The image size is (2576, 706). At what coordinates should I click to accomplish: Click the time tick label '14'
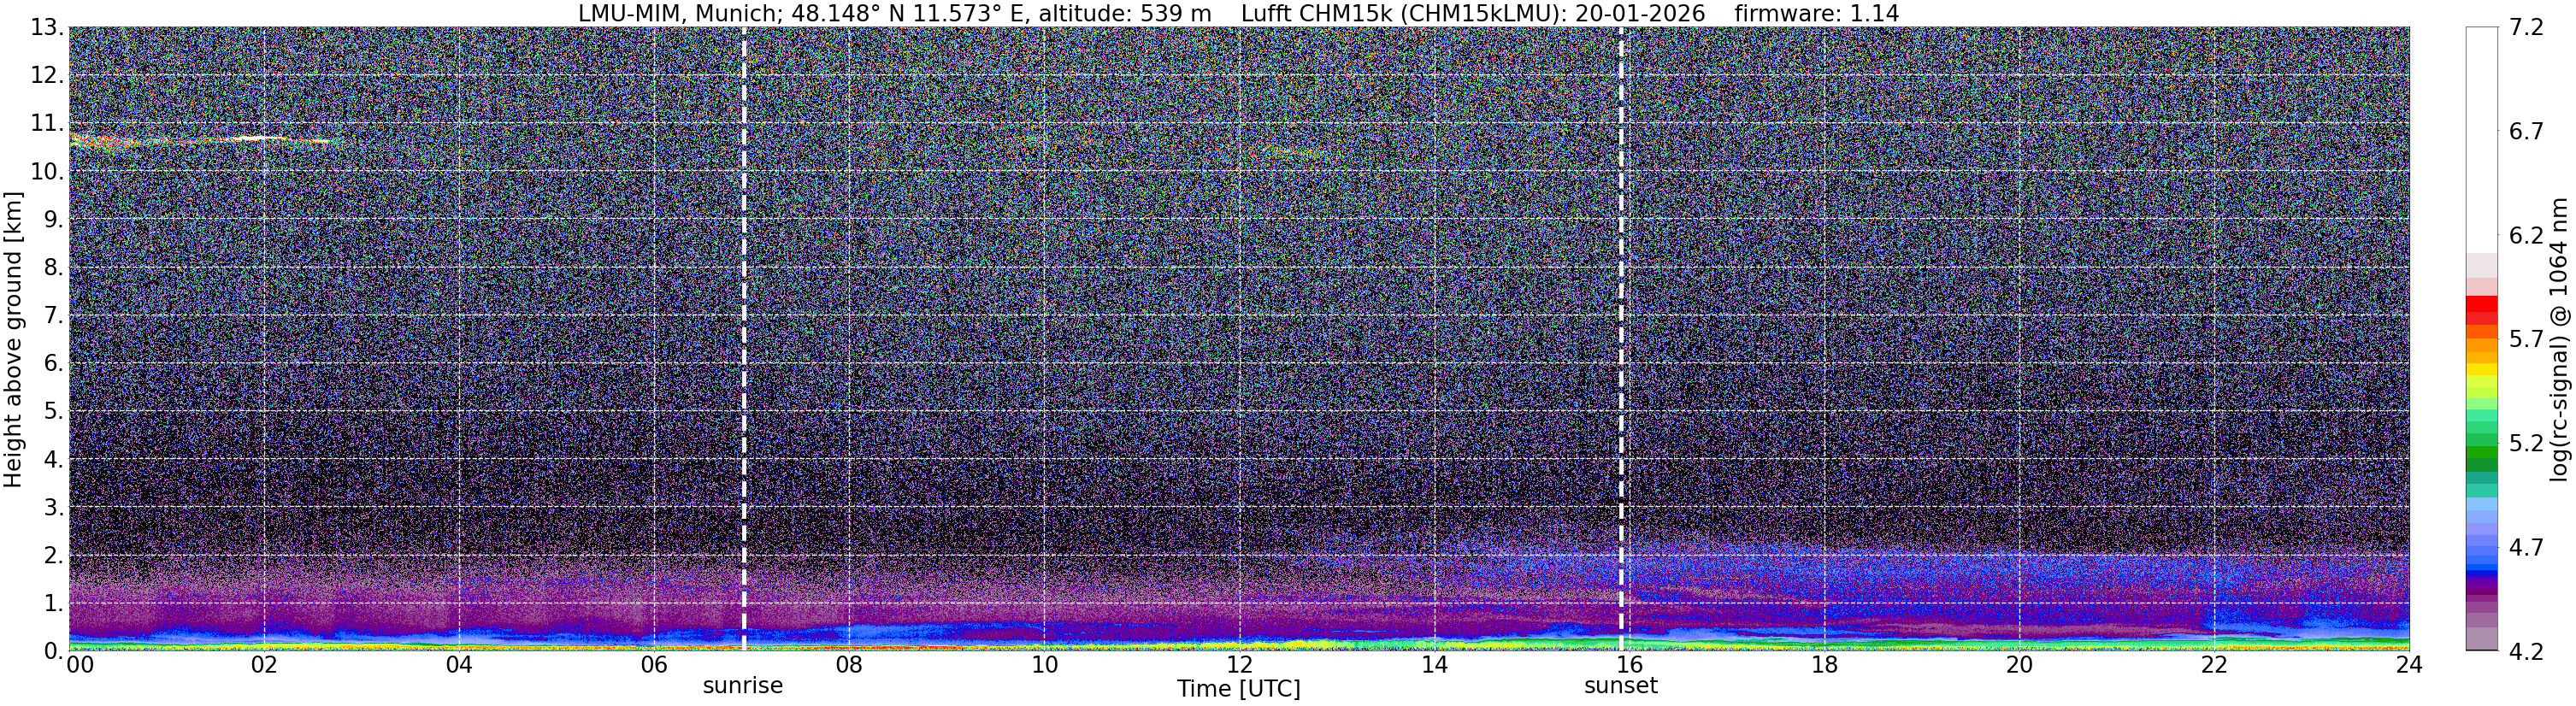(x=1434, y=665)
